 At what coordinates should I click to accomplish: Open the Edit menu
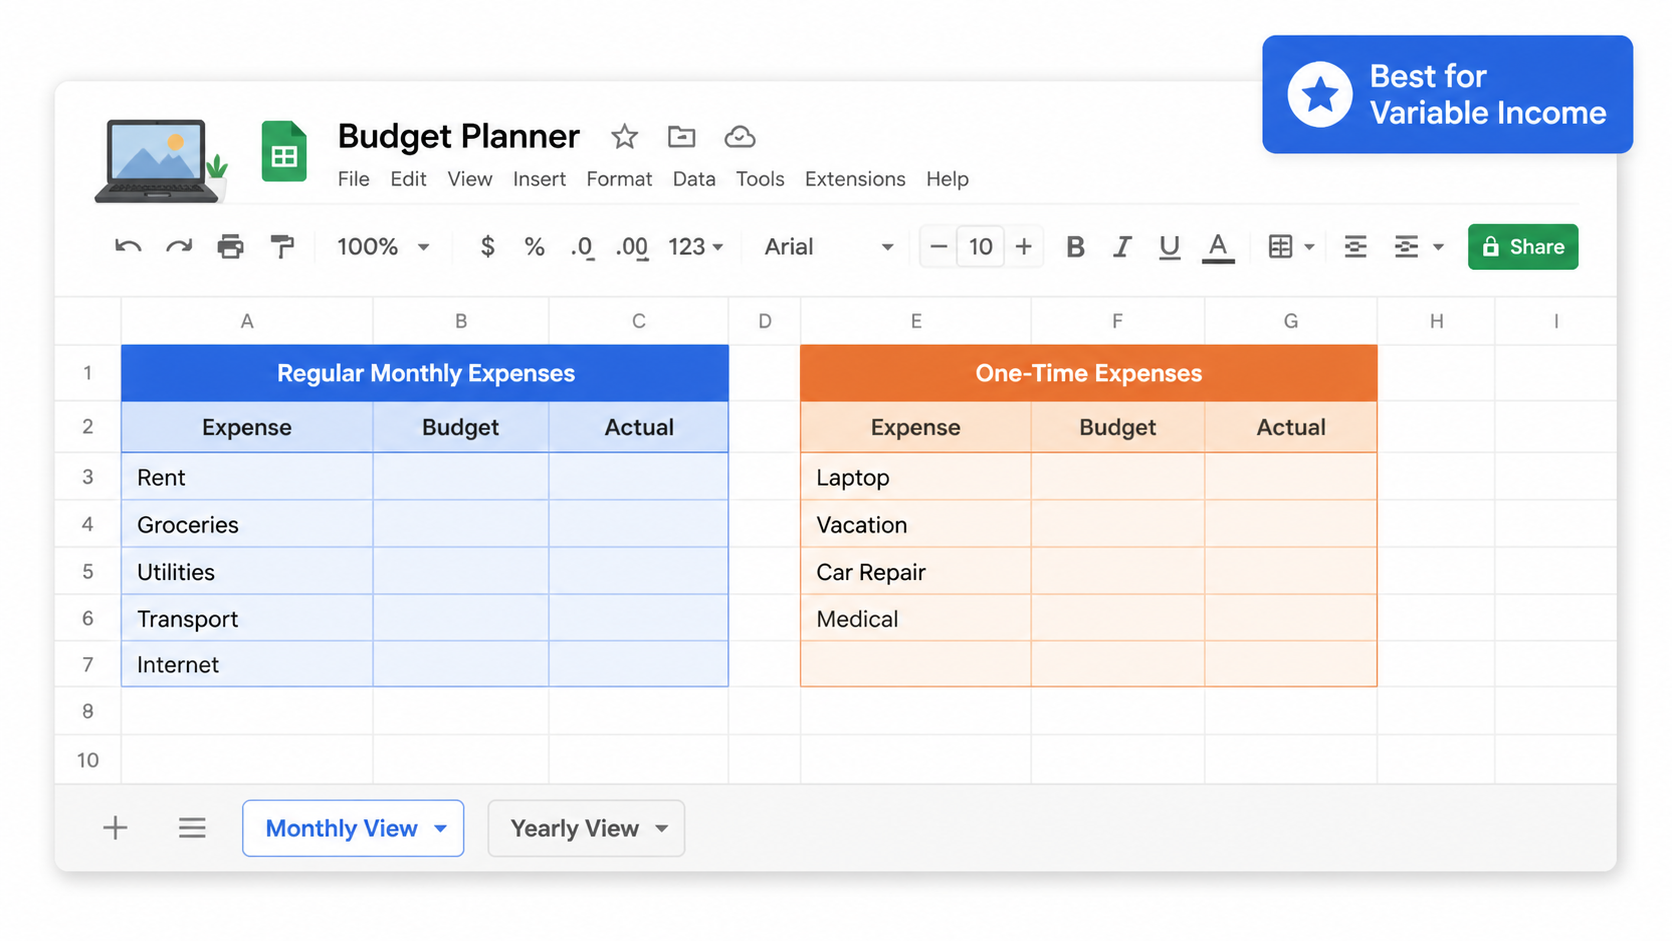click(x=408, y=179)
